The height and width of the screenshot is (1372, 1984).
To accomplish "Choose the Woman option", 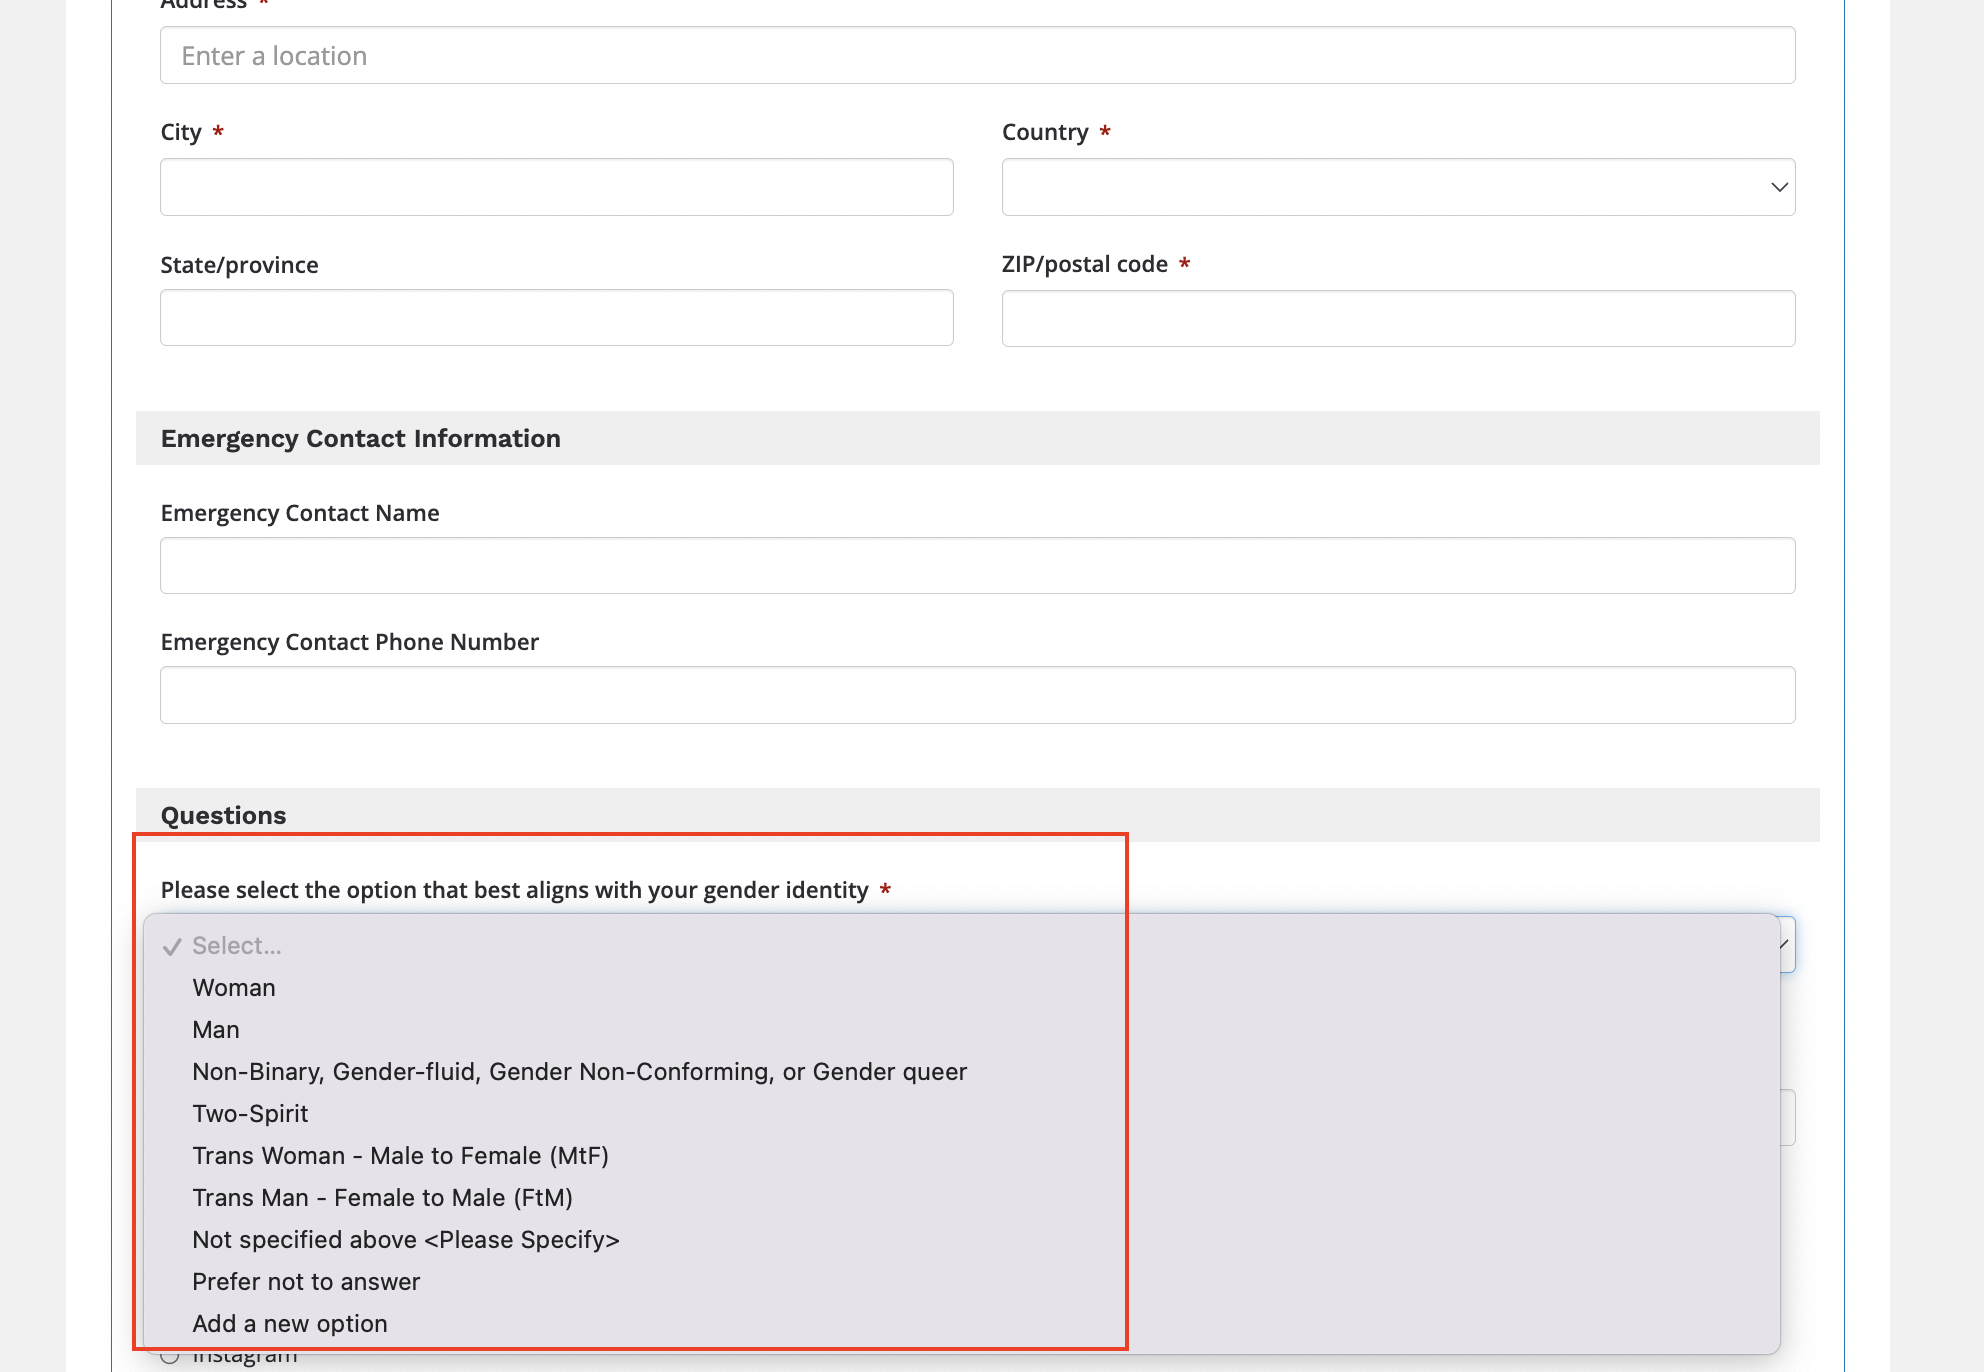I will (x=234, y=988).
